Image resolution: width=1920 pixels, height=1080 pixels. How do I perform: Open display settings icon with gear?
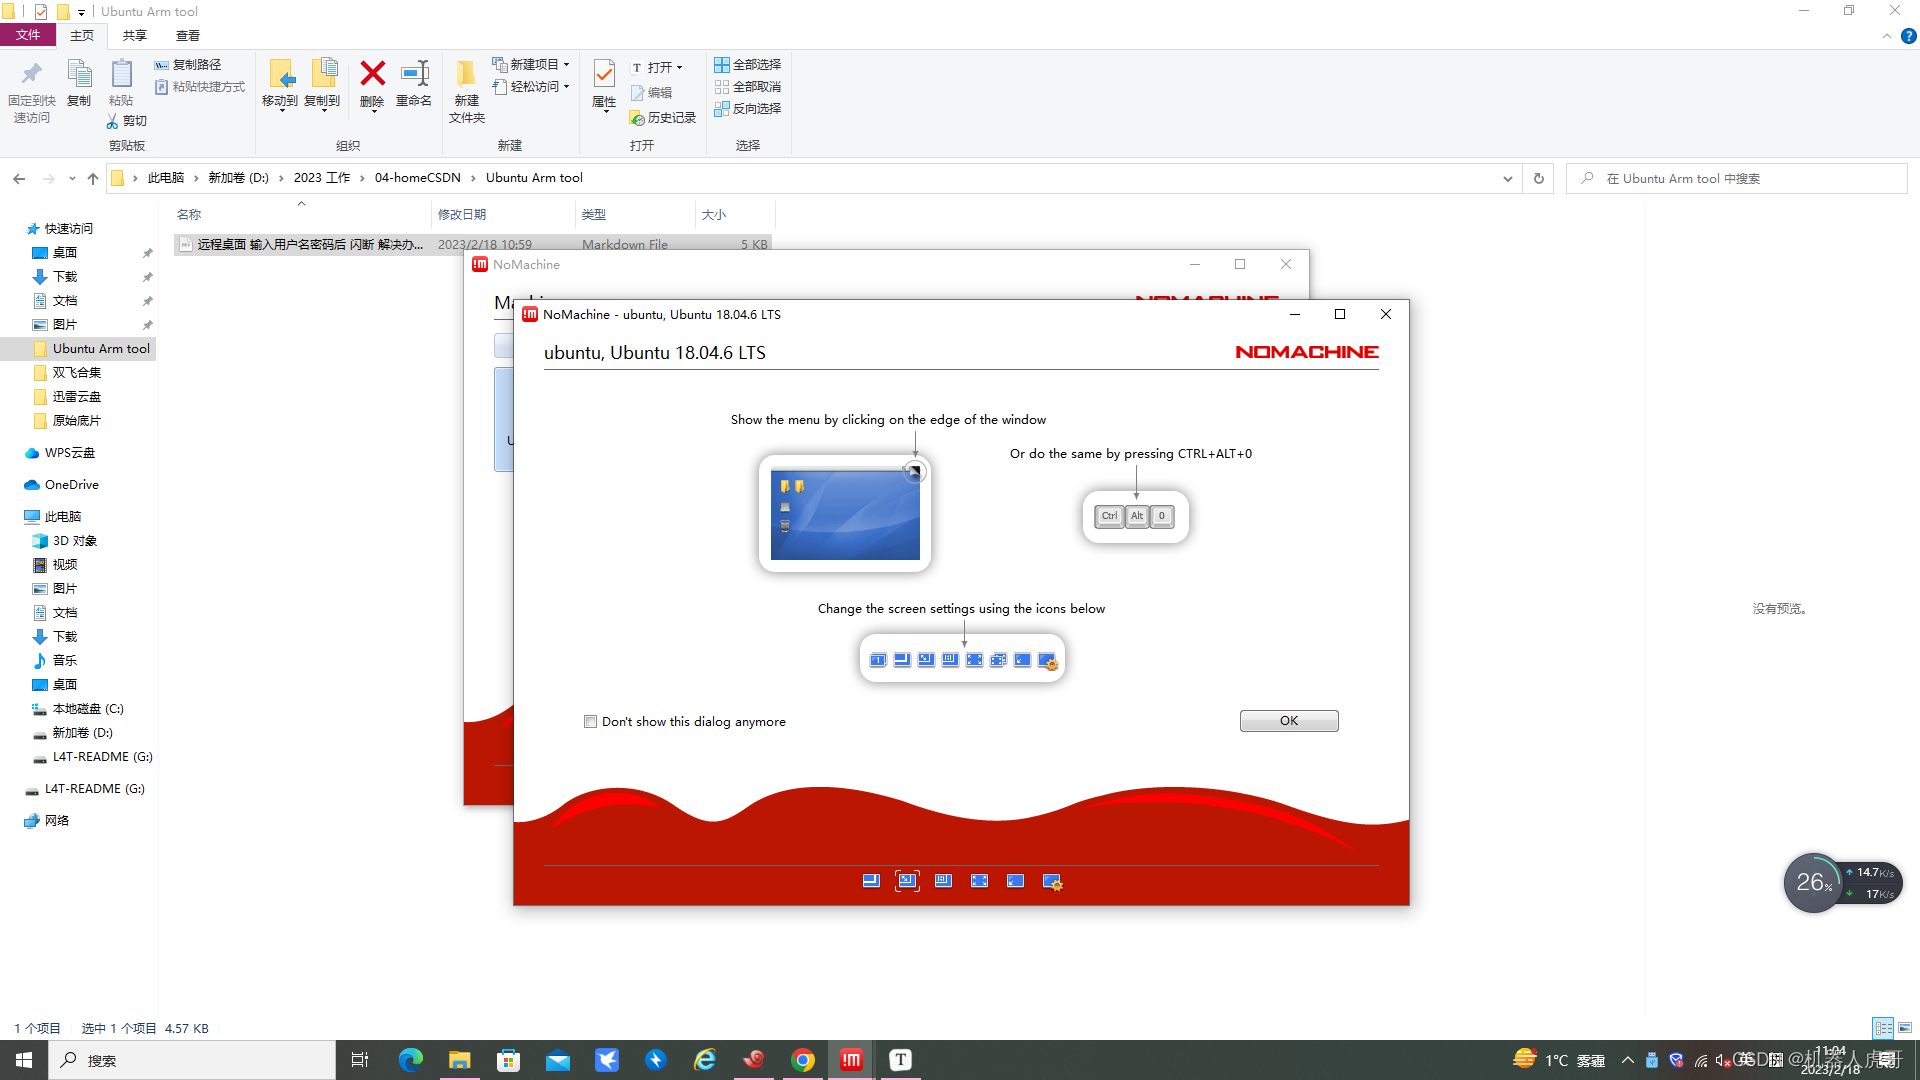click(1051, 881)
